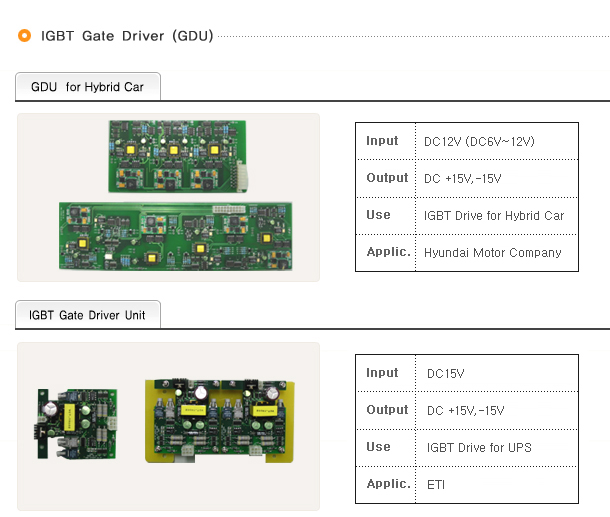Viewport: 610px width, 517px height.
Task: Open the long hybrid car GDU board photo
Action: point(175,236)
